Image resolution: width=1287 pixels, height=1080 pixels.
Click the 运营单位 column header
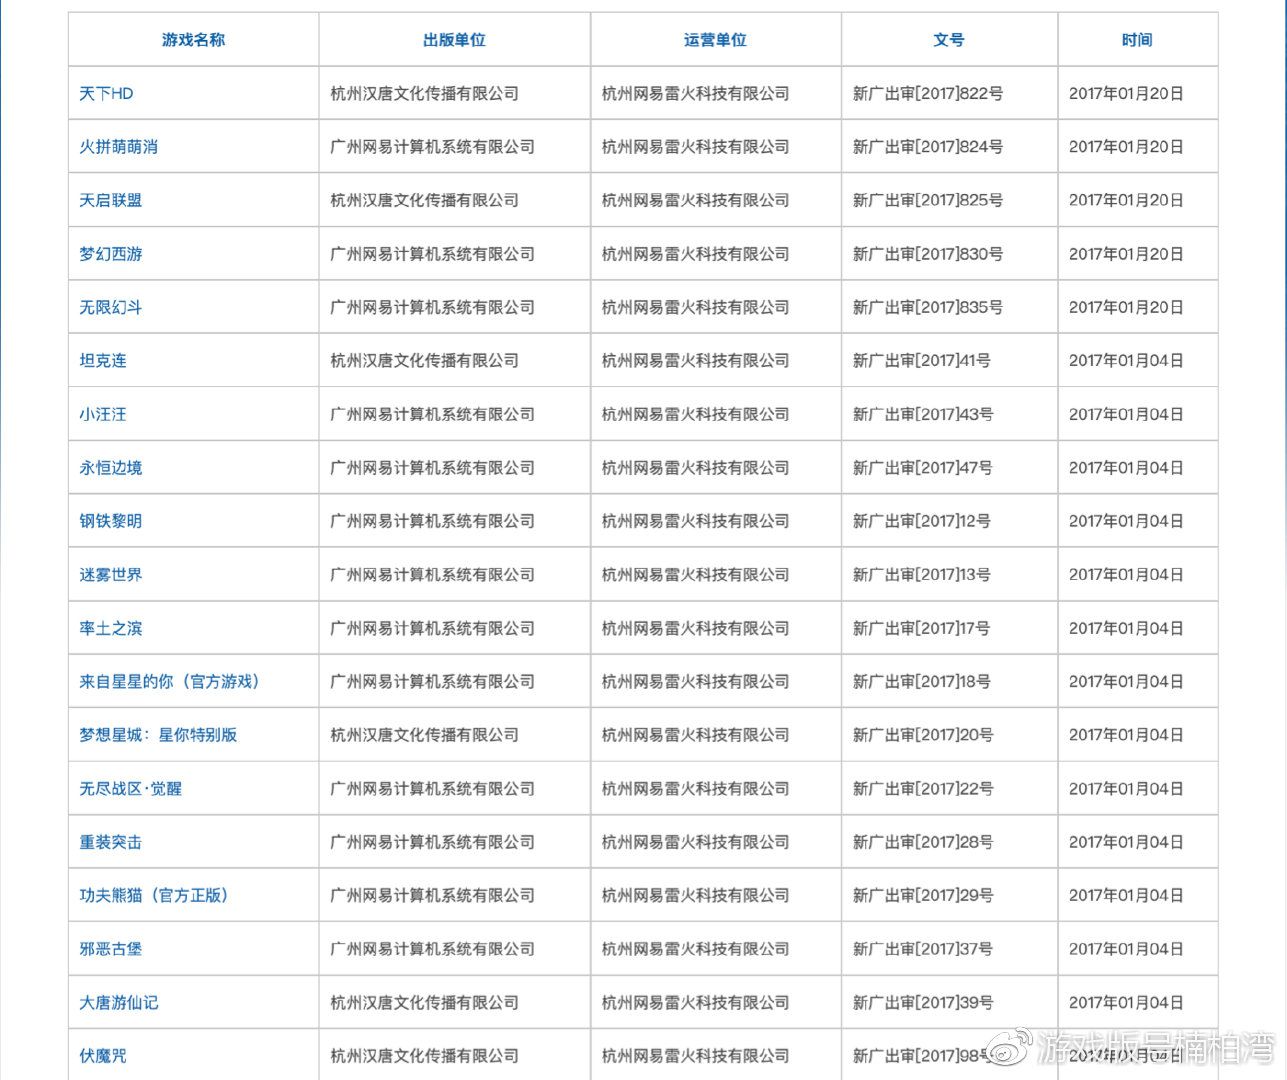click(x=716, y=40)
